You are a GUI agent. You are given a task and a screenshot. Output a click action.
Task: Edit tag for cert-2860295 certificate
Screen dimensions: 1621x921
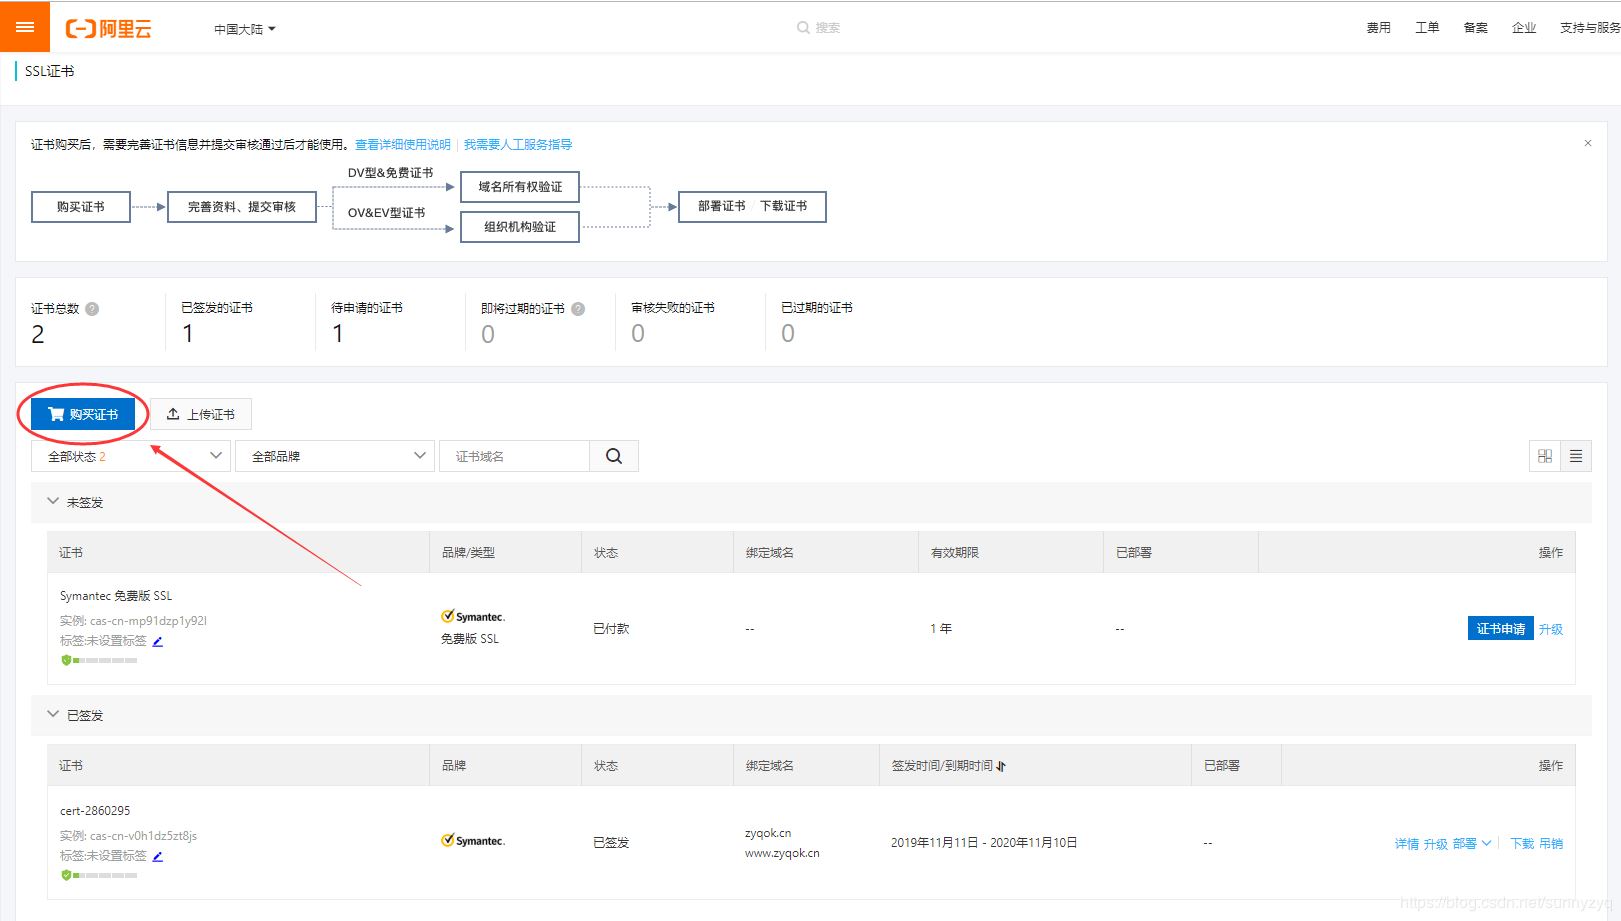158,856
